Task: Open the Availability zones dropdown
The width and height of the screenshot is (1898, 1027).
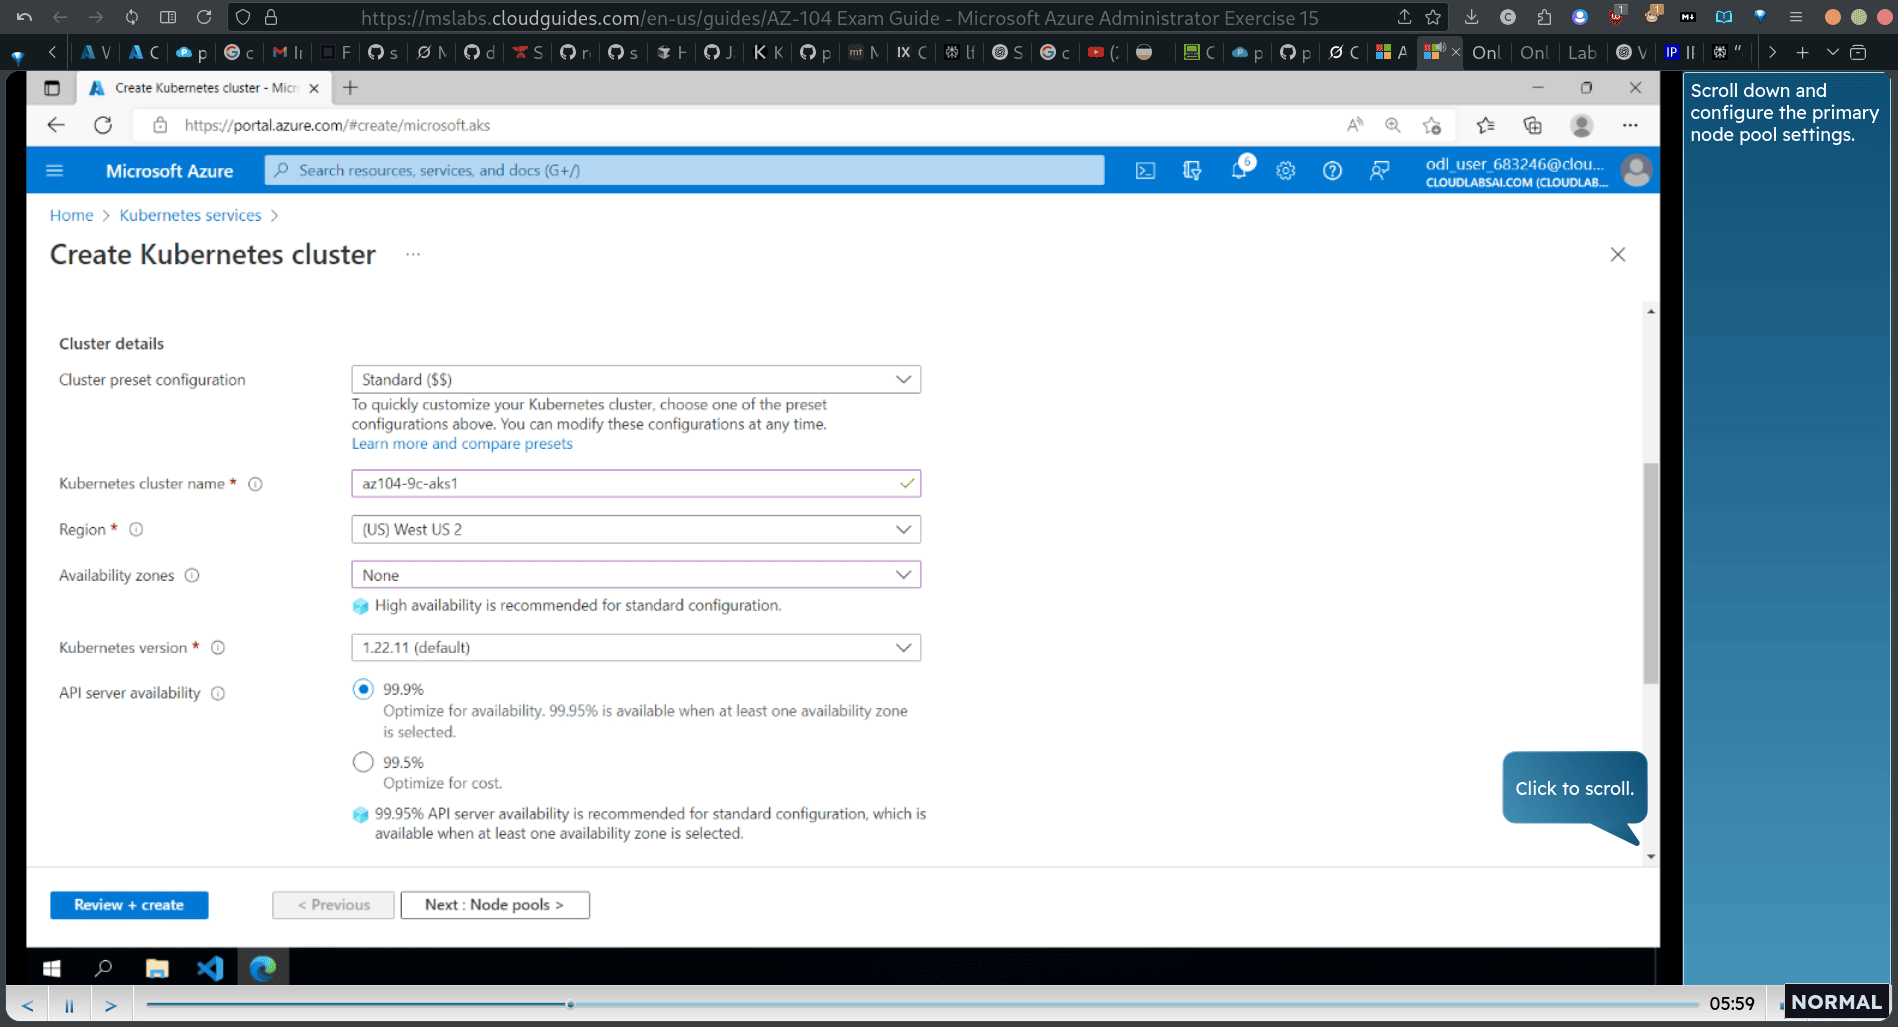Action: coord(636,575)
